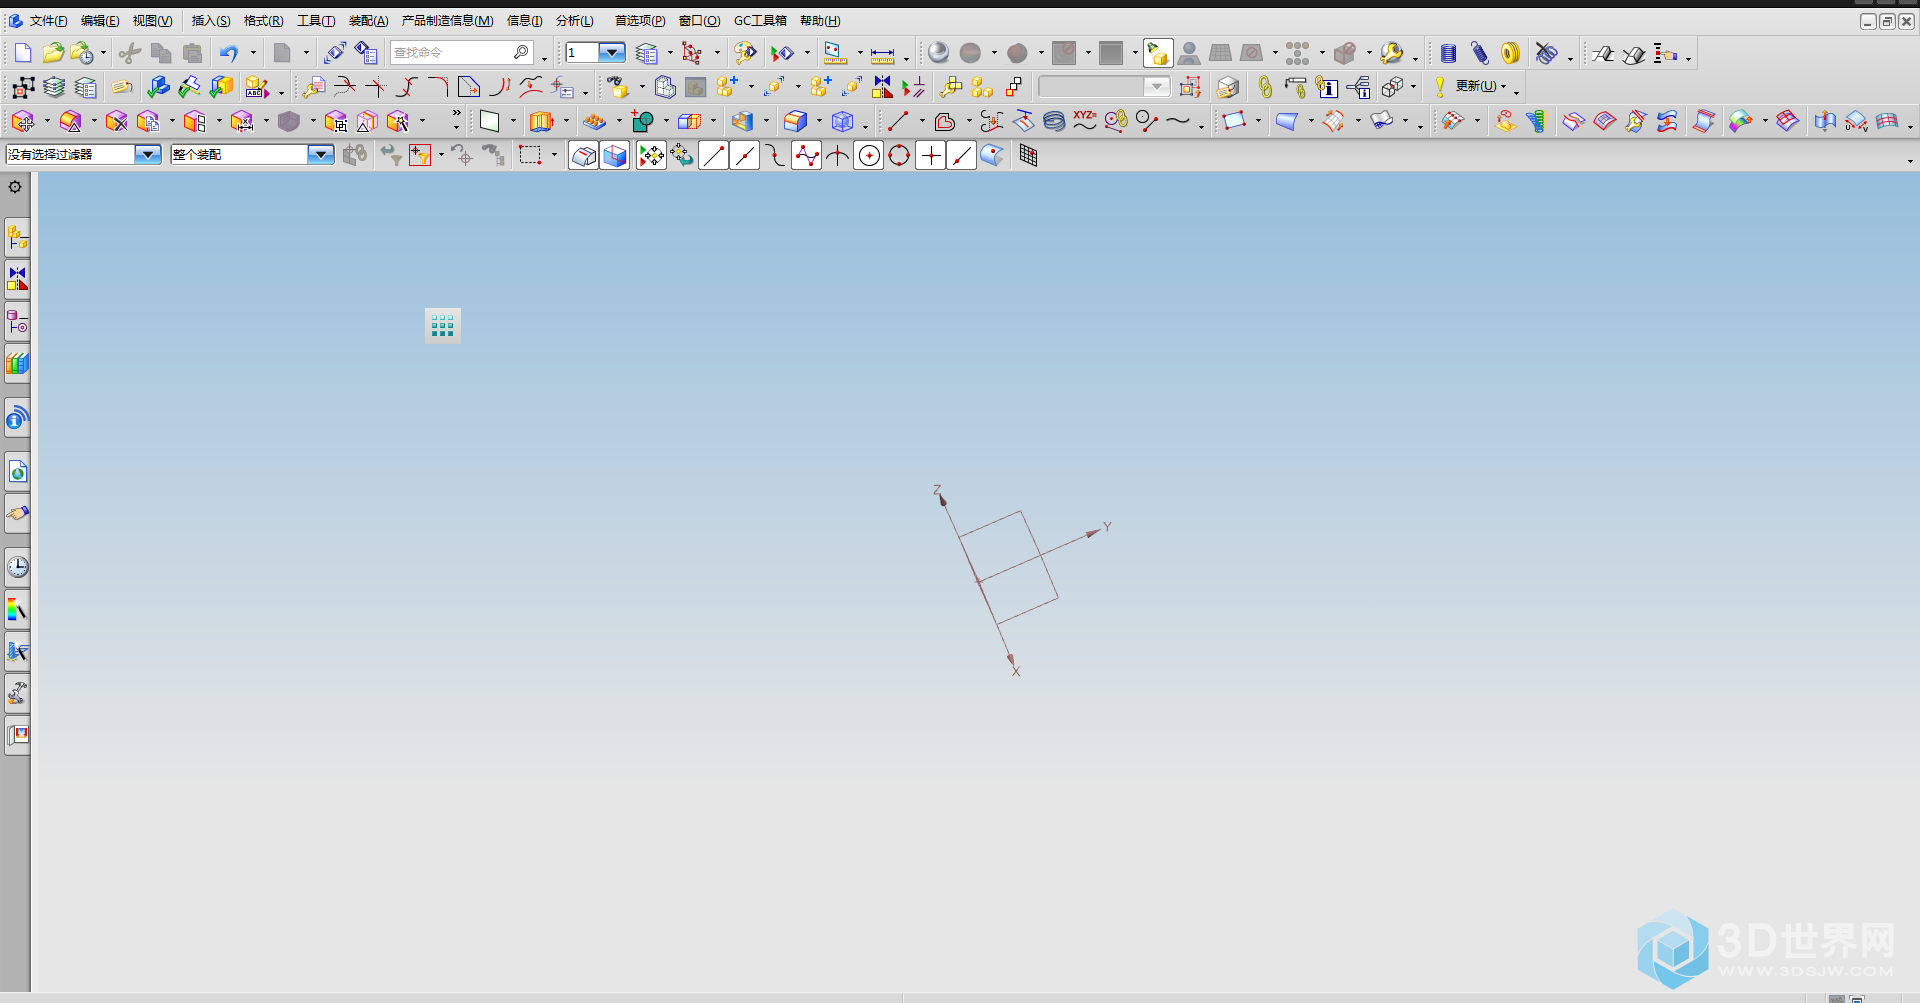This screenshot has width=1920, height=1003.
Task: Click the yellow gear wheel icon
Action: (1511, 53)
